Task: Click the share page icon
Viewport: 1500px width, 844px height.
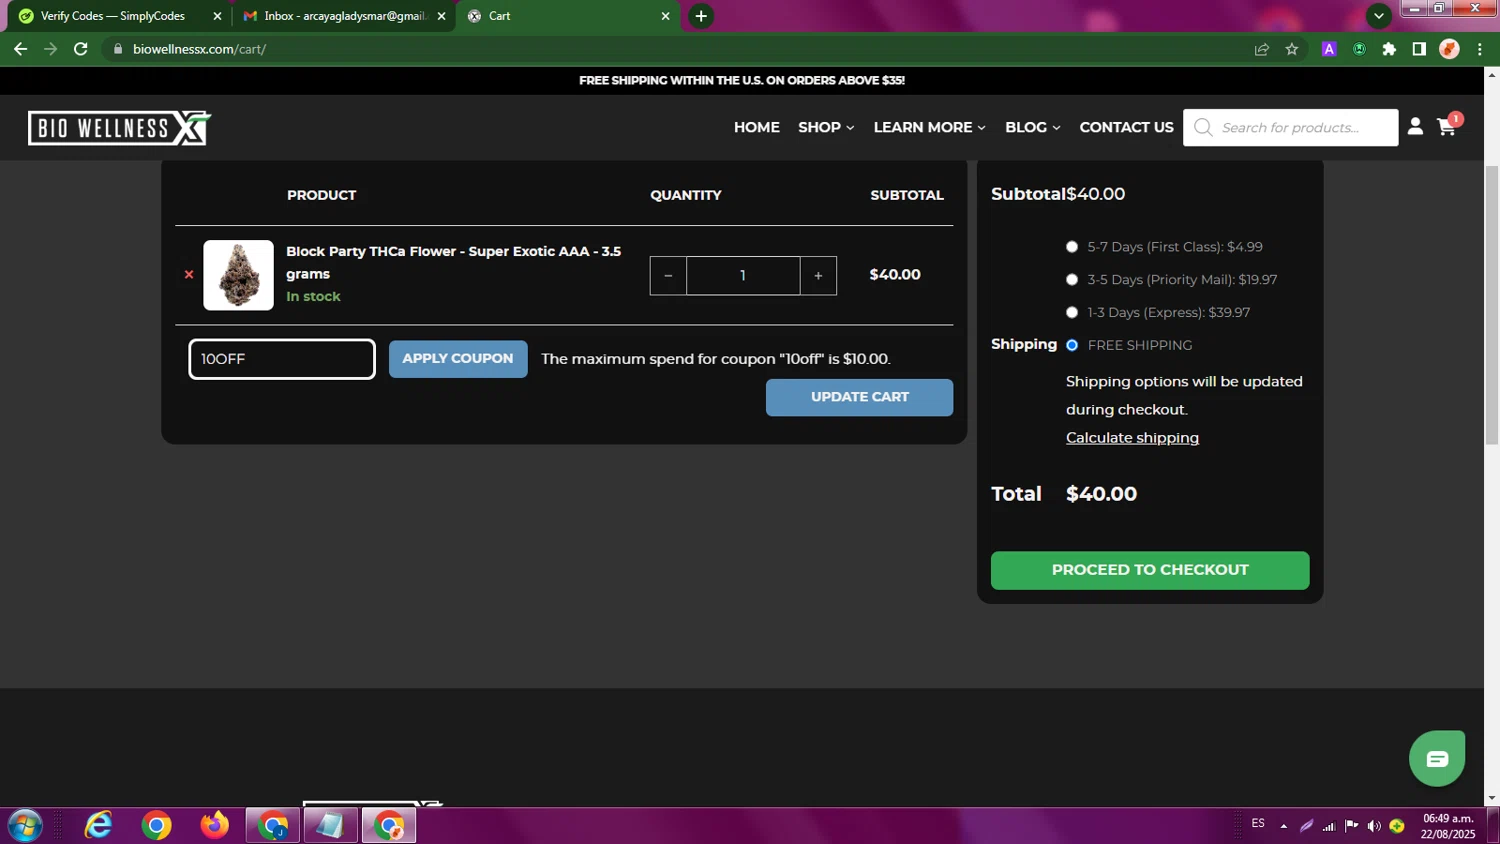Action: pos(1262,49)
